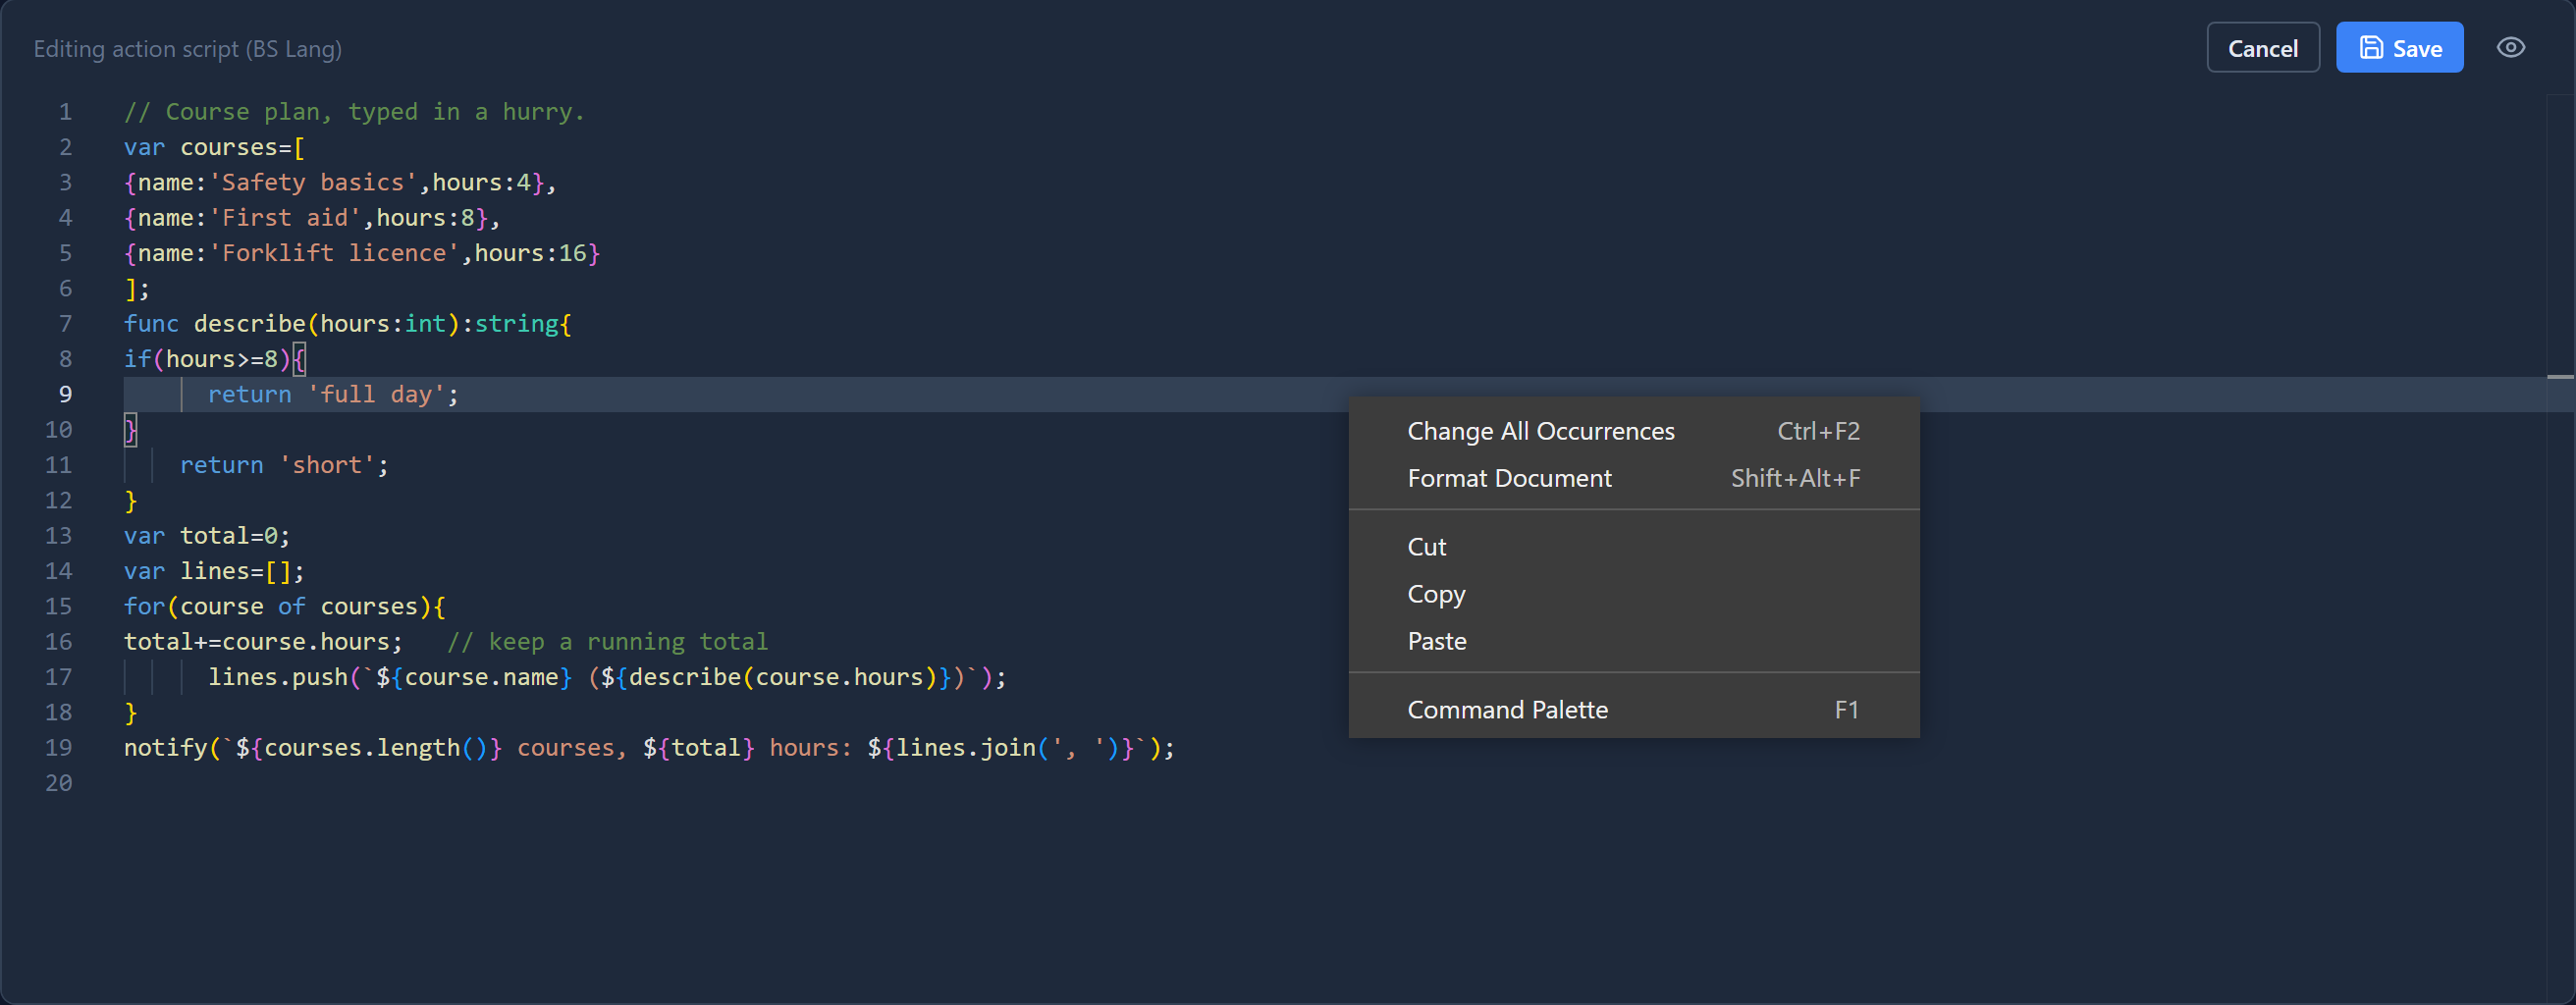Click 'if(hours>=8)' on line 8

coord(207,358)
